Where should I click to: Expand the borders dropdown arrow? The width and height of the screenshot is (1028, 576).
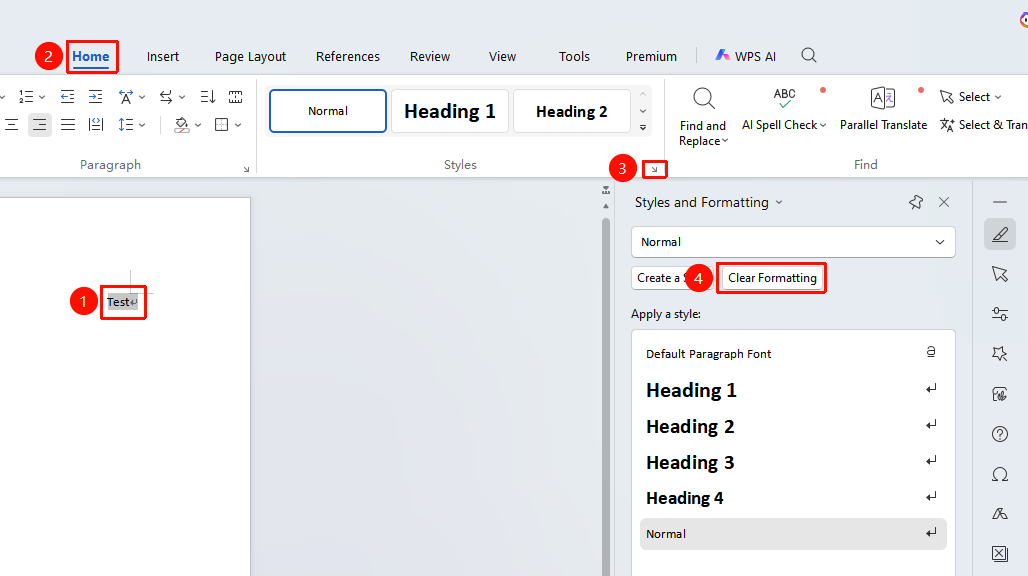(238, 125)
